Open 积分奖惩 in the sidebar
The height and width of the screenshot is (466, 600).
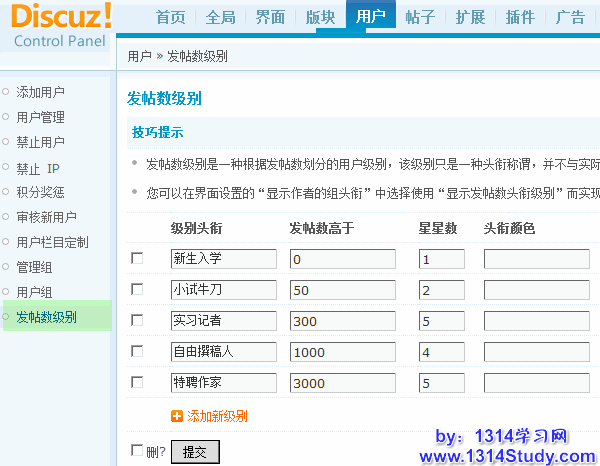click(41, 192)
